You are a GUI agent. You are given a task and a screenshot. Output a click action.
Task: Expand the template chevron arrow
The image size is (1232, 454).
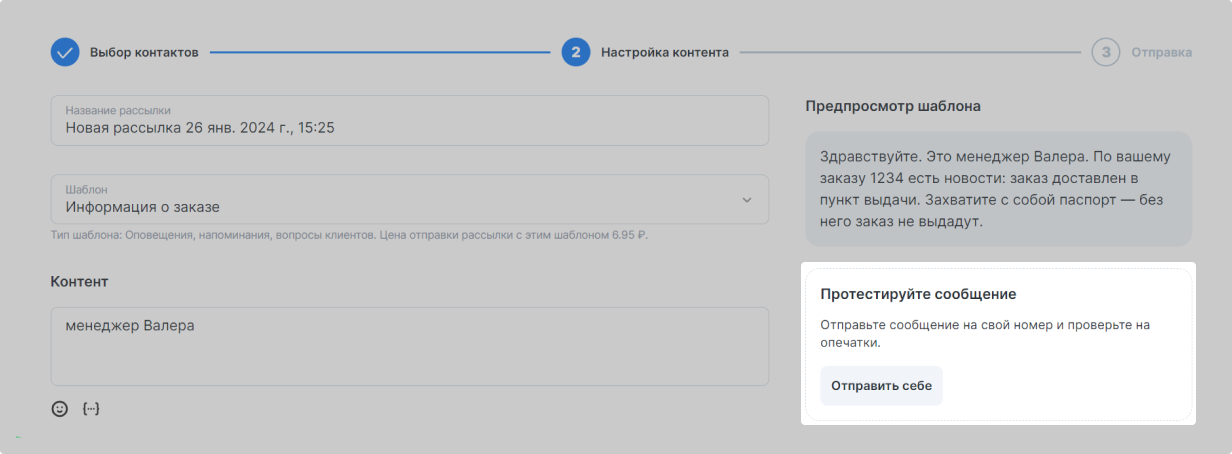(746, 200)
